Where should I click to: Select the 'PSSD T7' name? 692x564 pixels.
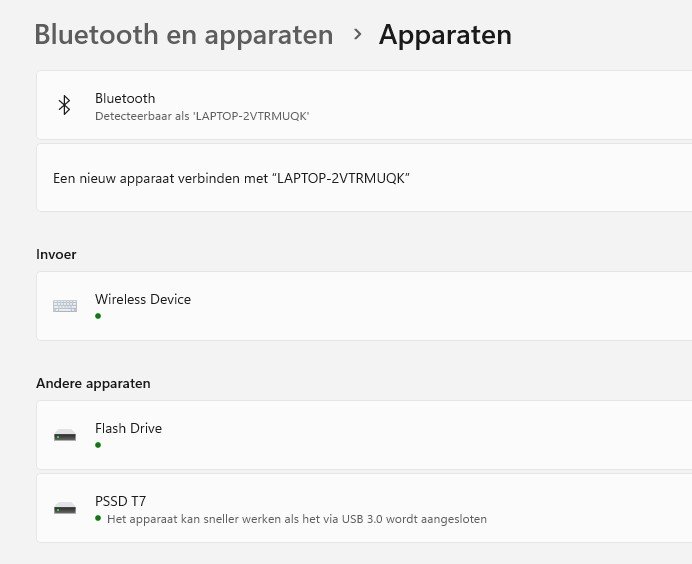coord(120,501)
